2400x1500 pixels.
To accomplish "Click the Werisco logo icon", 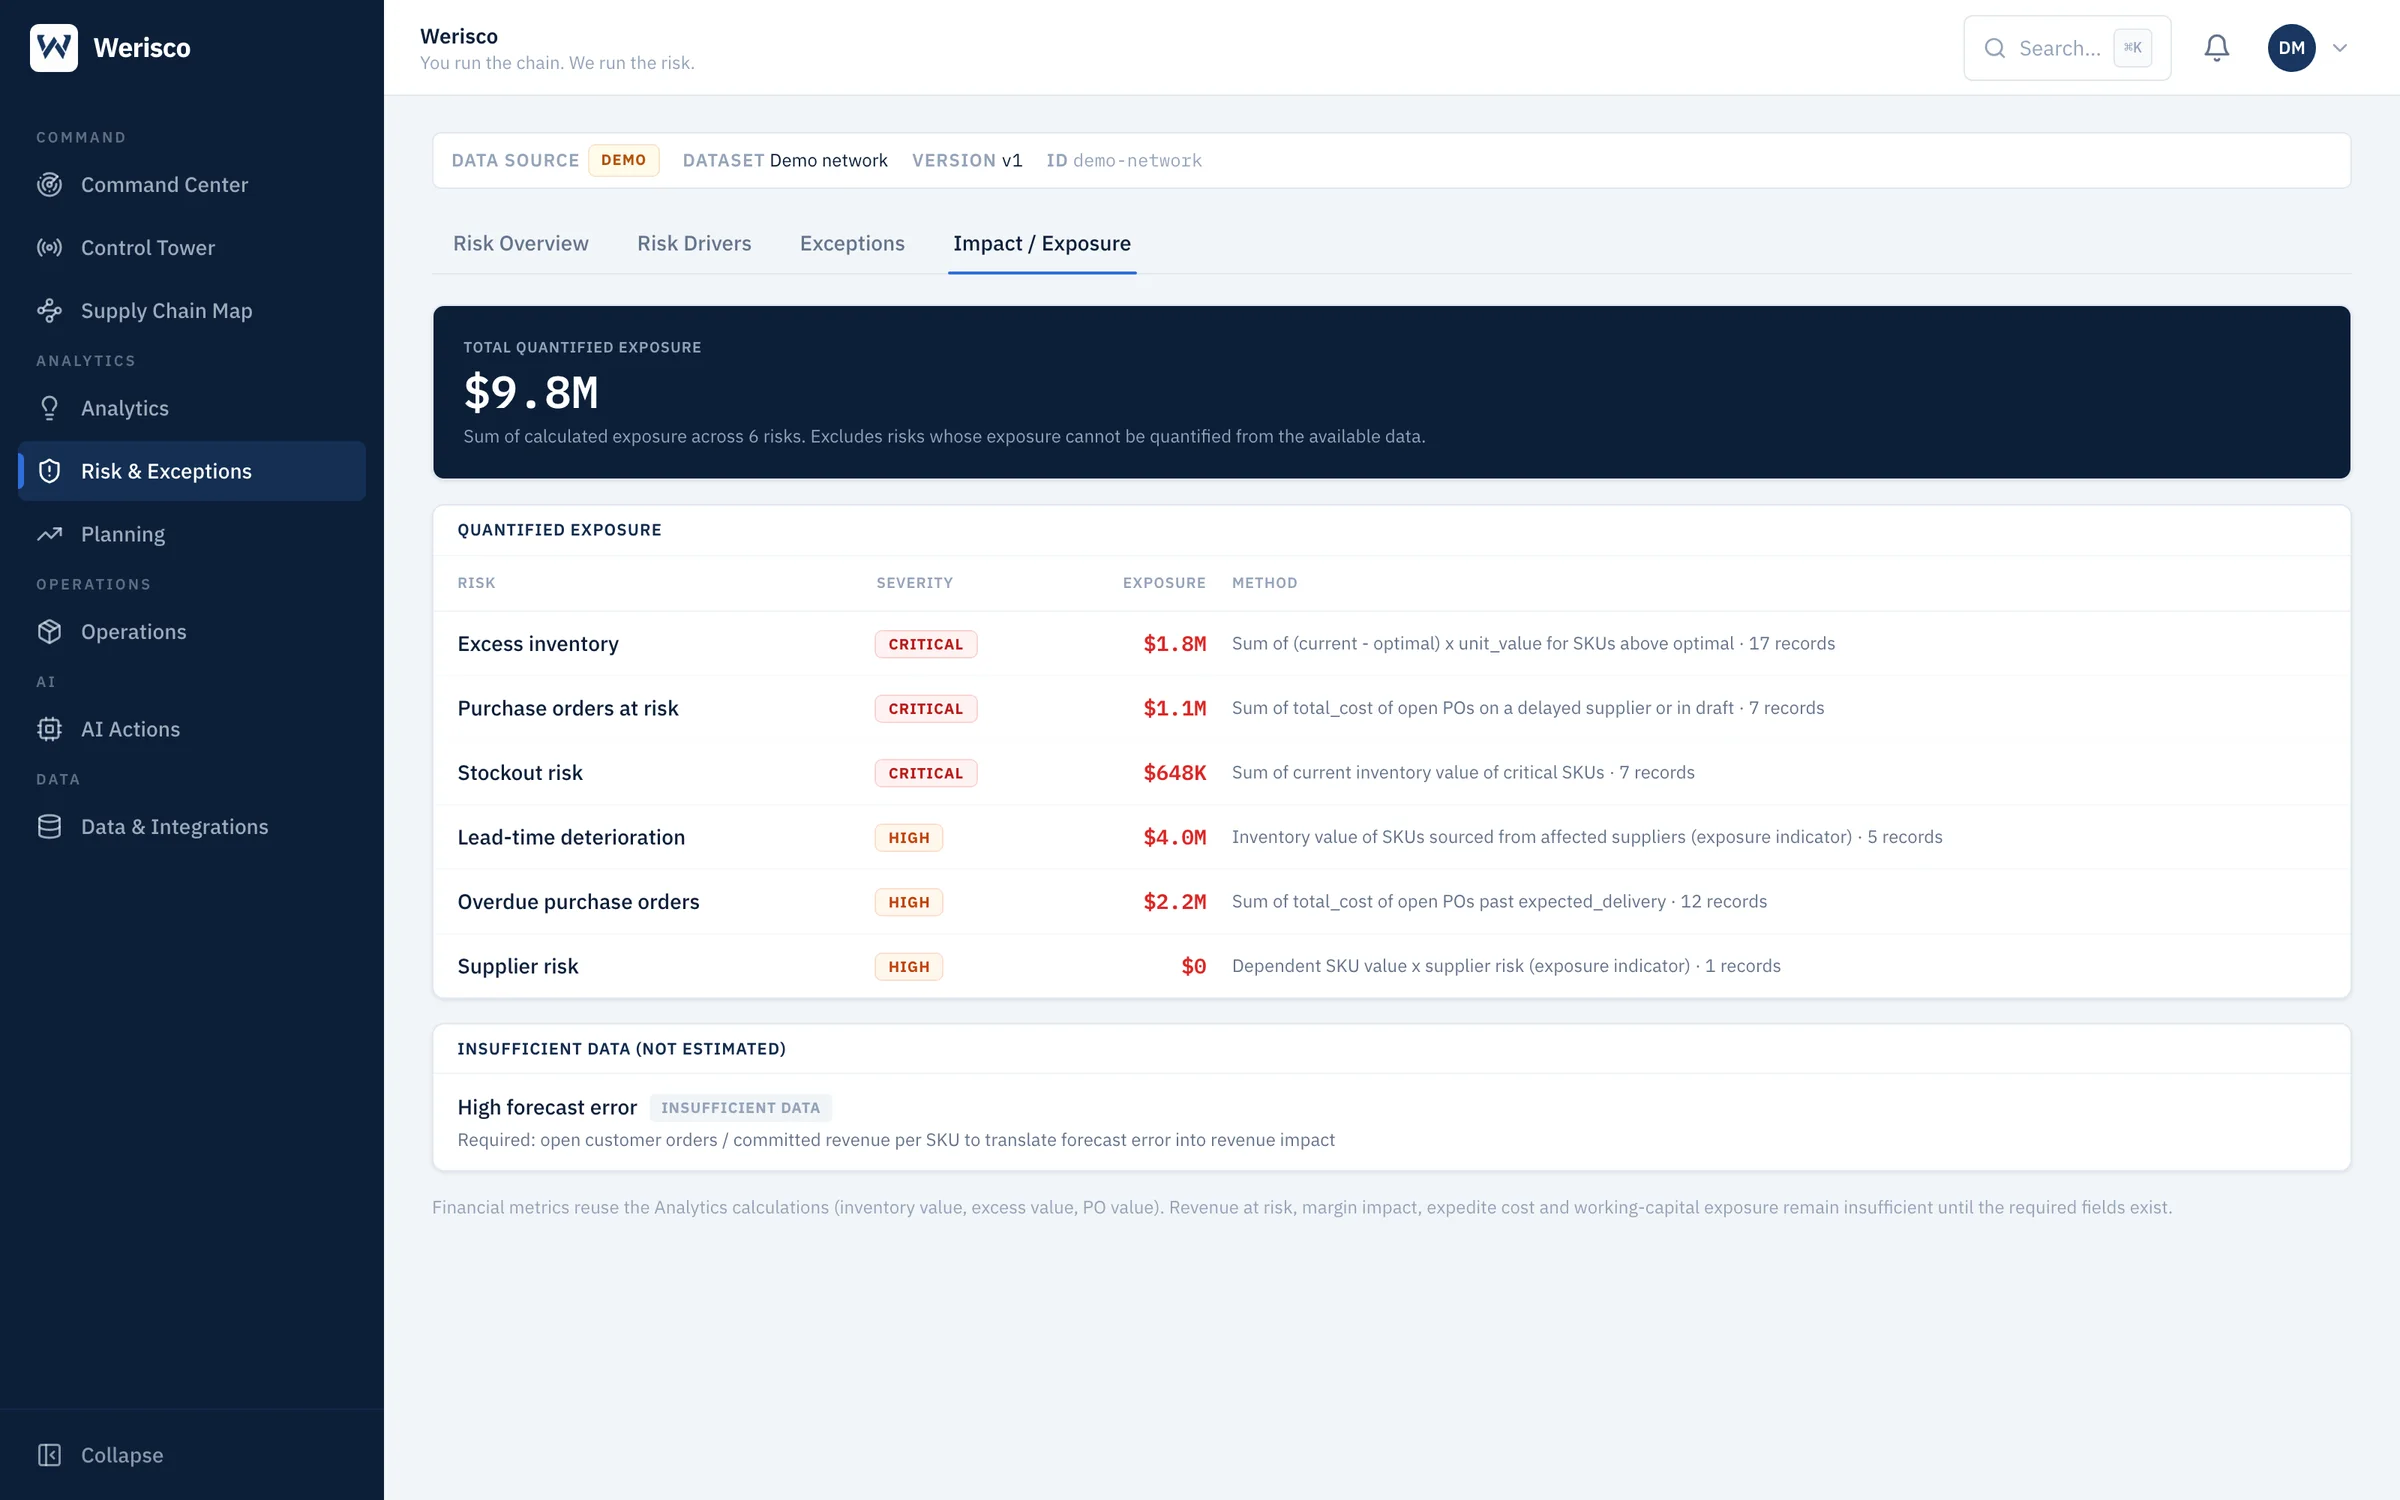I will tap(54, 48).
